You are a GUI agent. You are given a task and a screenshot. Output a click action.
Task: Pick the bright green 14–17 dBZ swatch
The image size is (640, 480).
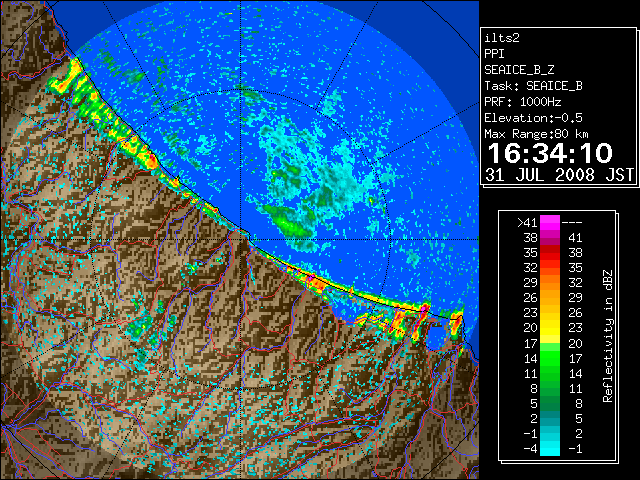coord(549,358)
